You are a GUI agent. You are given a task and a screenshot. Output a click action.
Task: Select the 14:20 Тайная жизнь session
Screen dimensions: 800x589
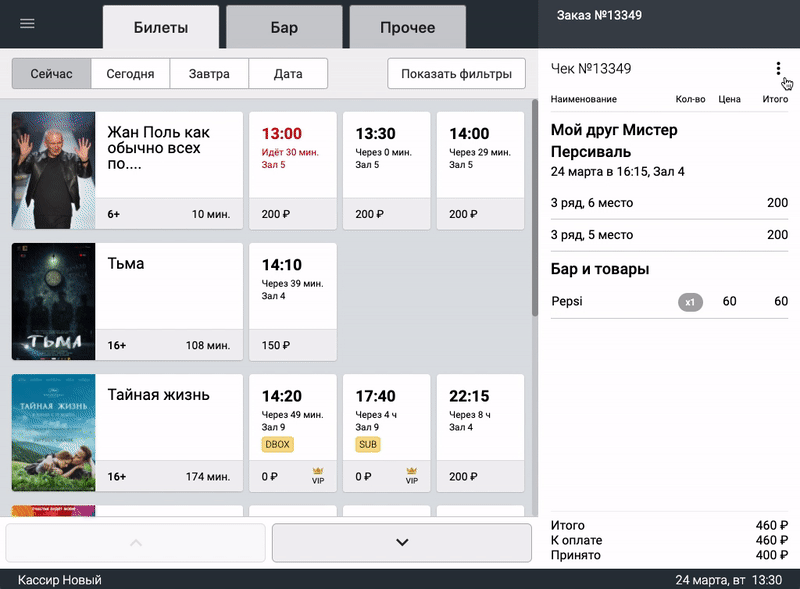(x=293, y=433)
